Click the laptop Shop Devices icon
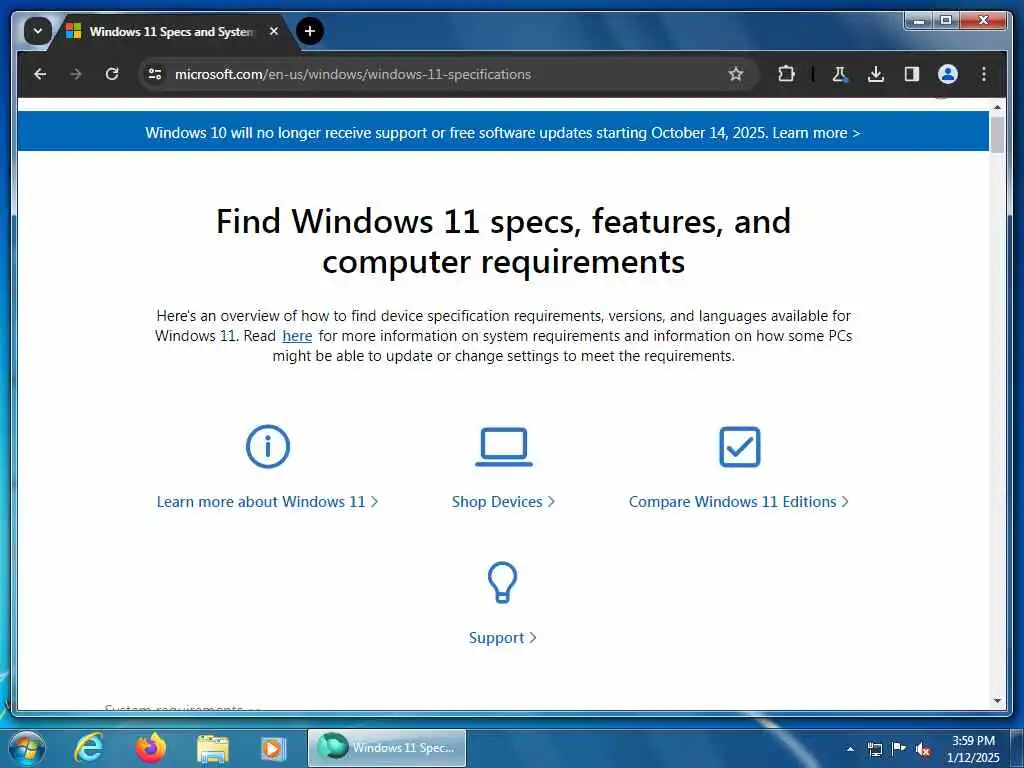Image resolution: width=1024 pixels, height=768 pixels. tap(504, 447)
